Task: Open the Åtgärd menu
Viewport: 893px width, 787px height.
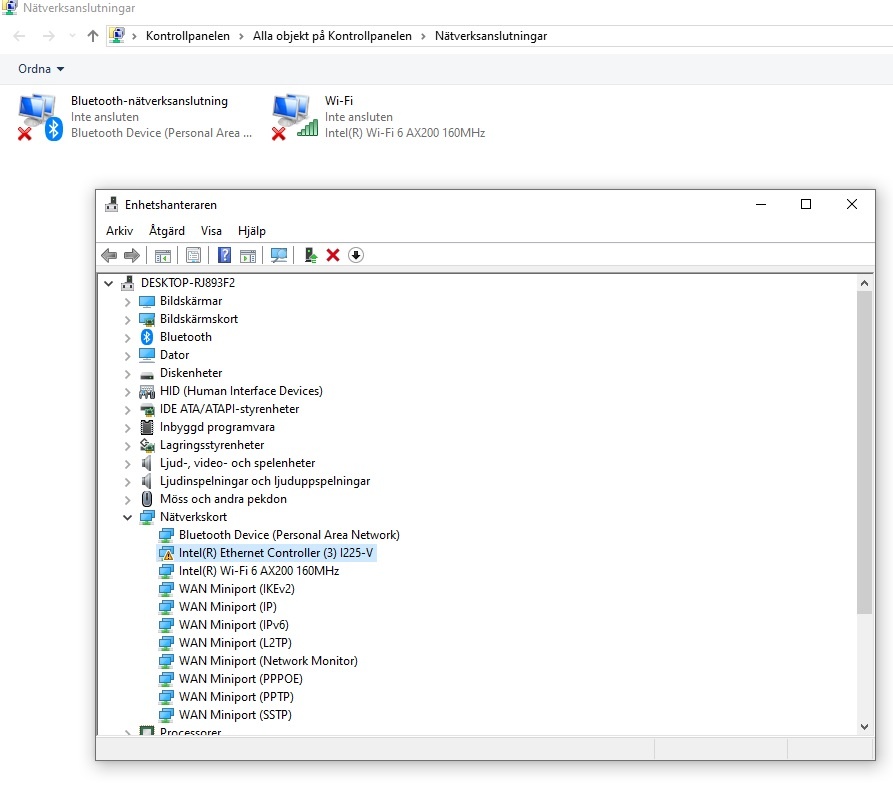Action: [x=167, y=231]
